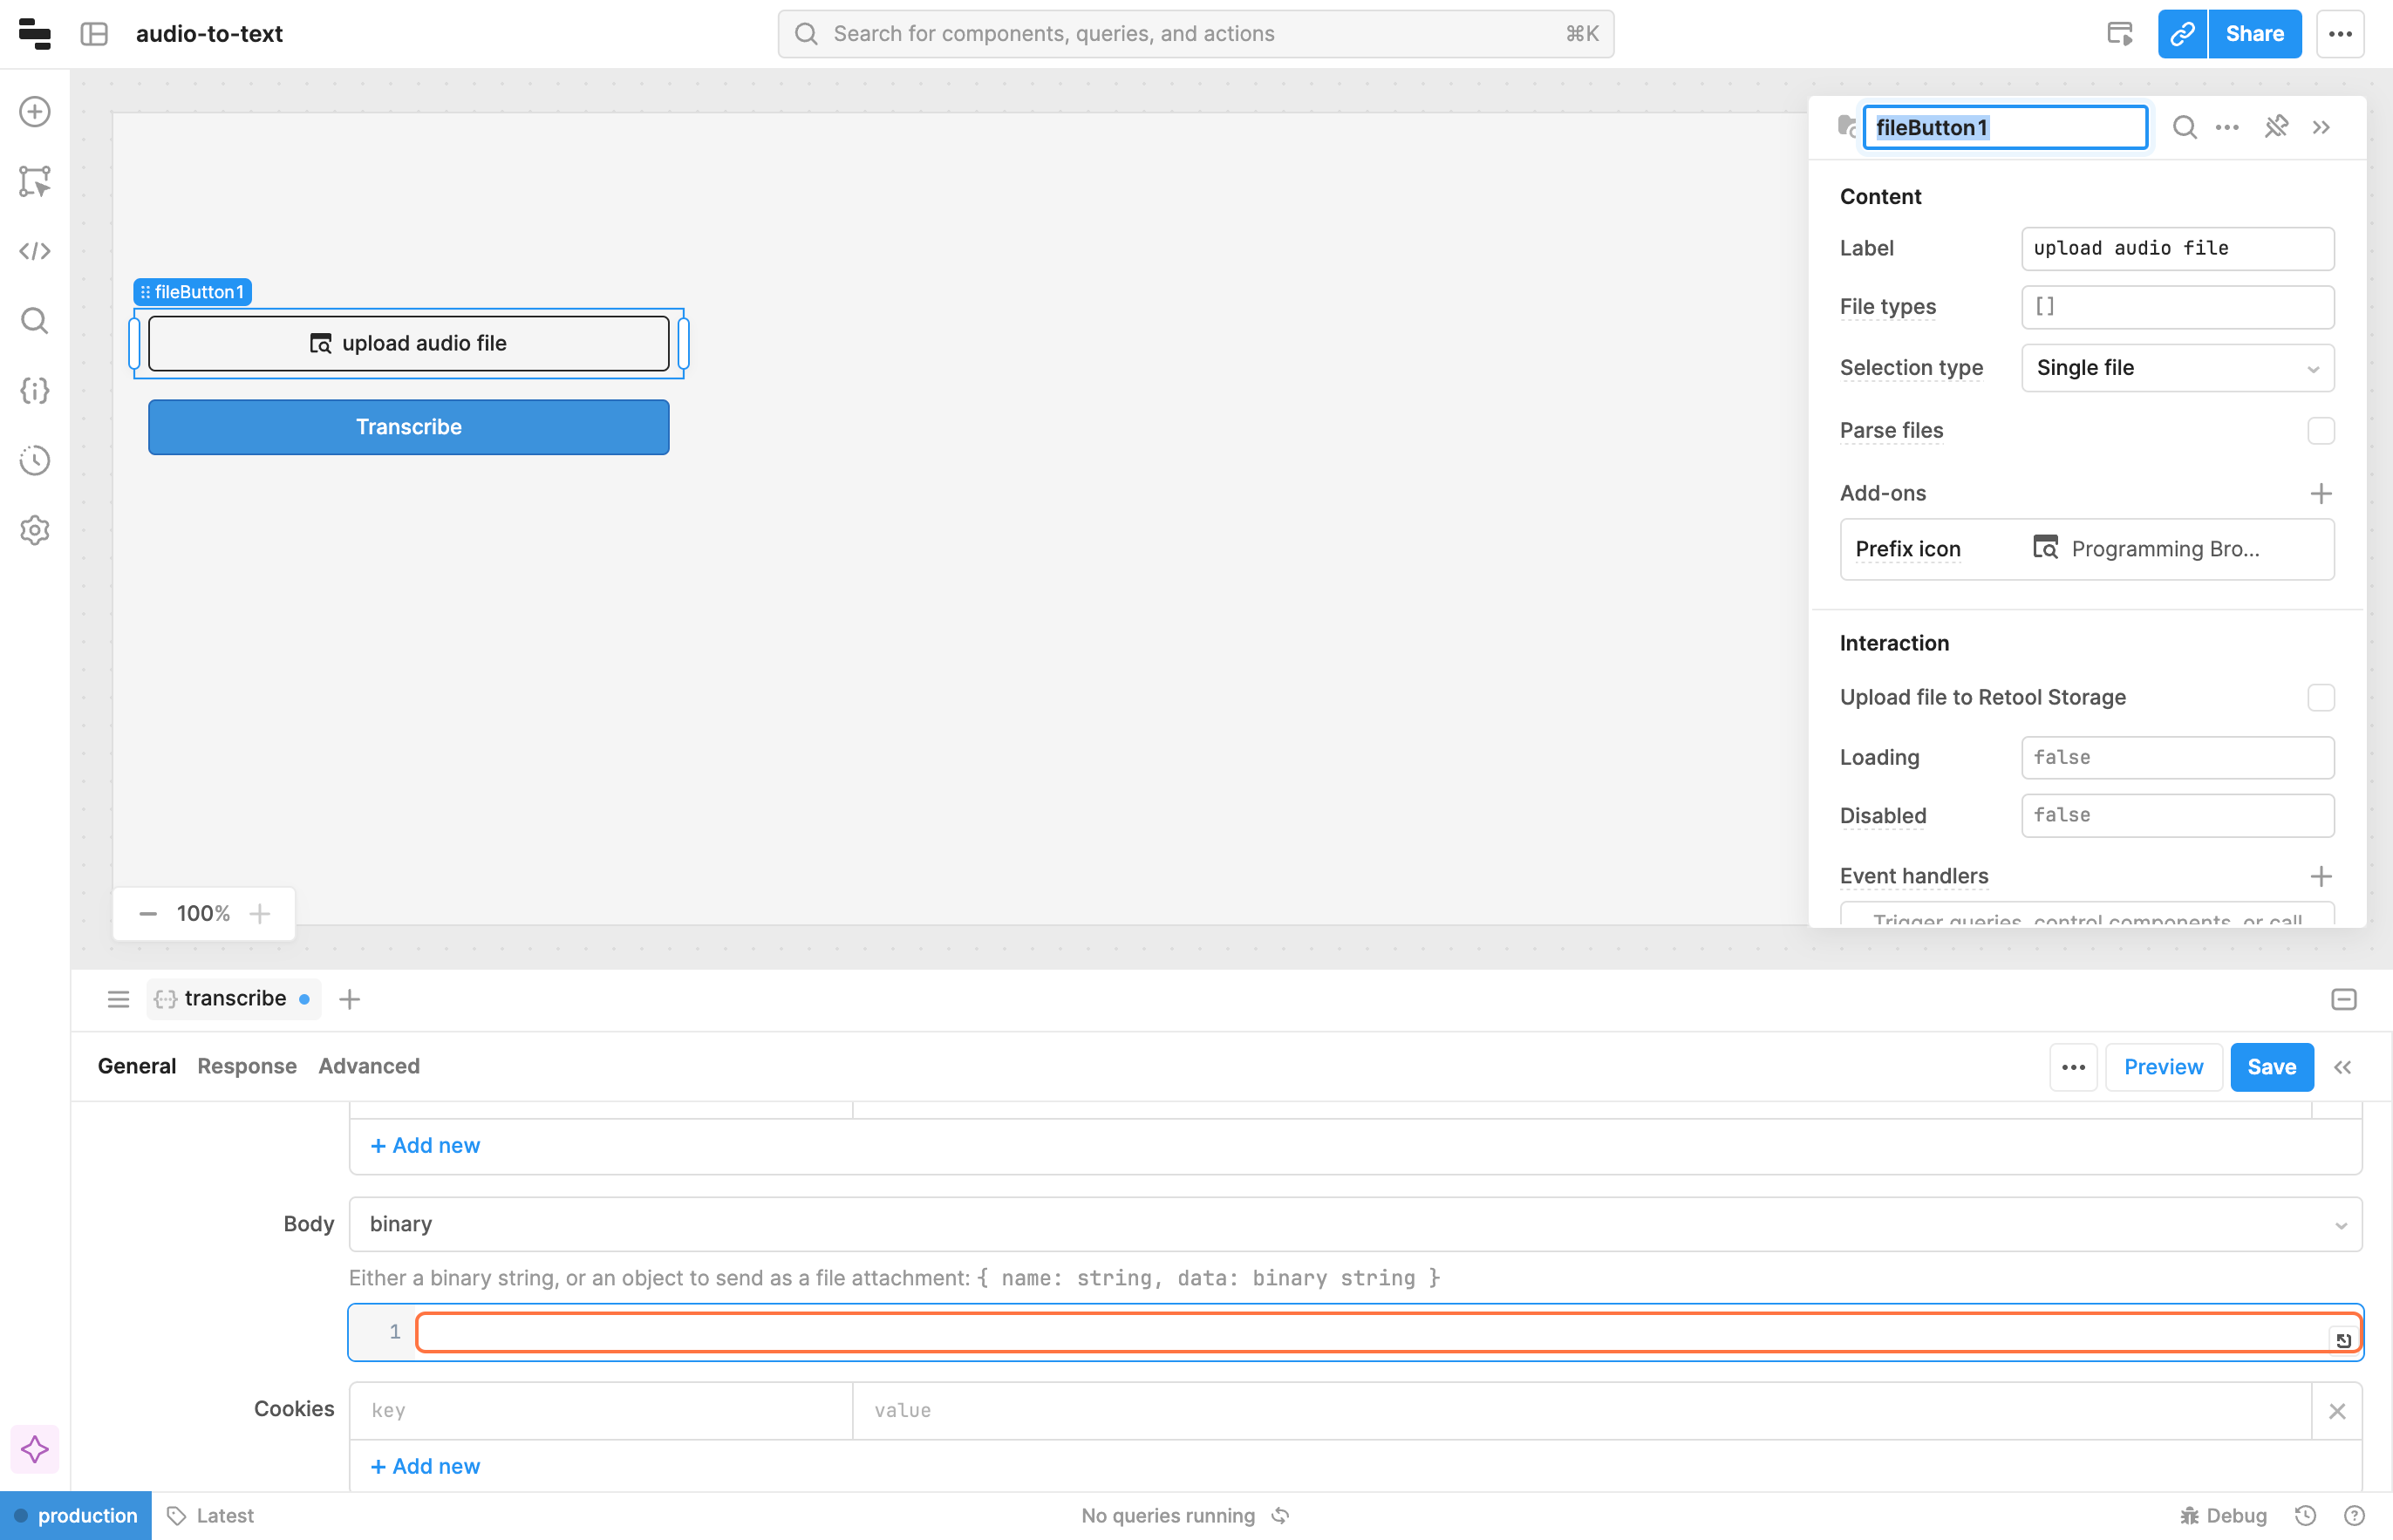Click the File types input field

tap(2177, 307)
